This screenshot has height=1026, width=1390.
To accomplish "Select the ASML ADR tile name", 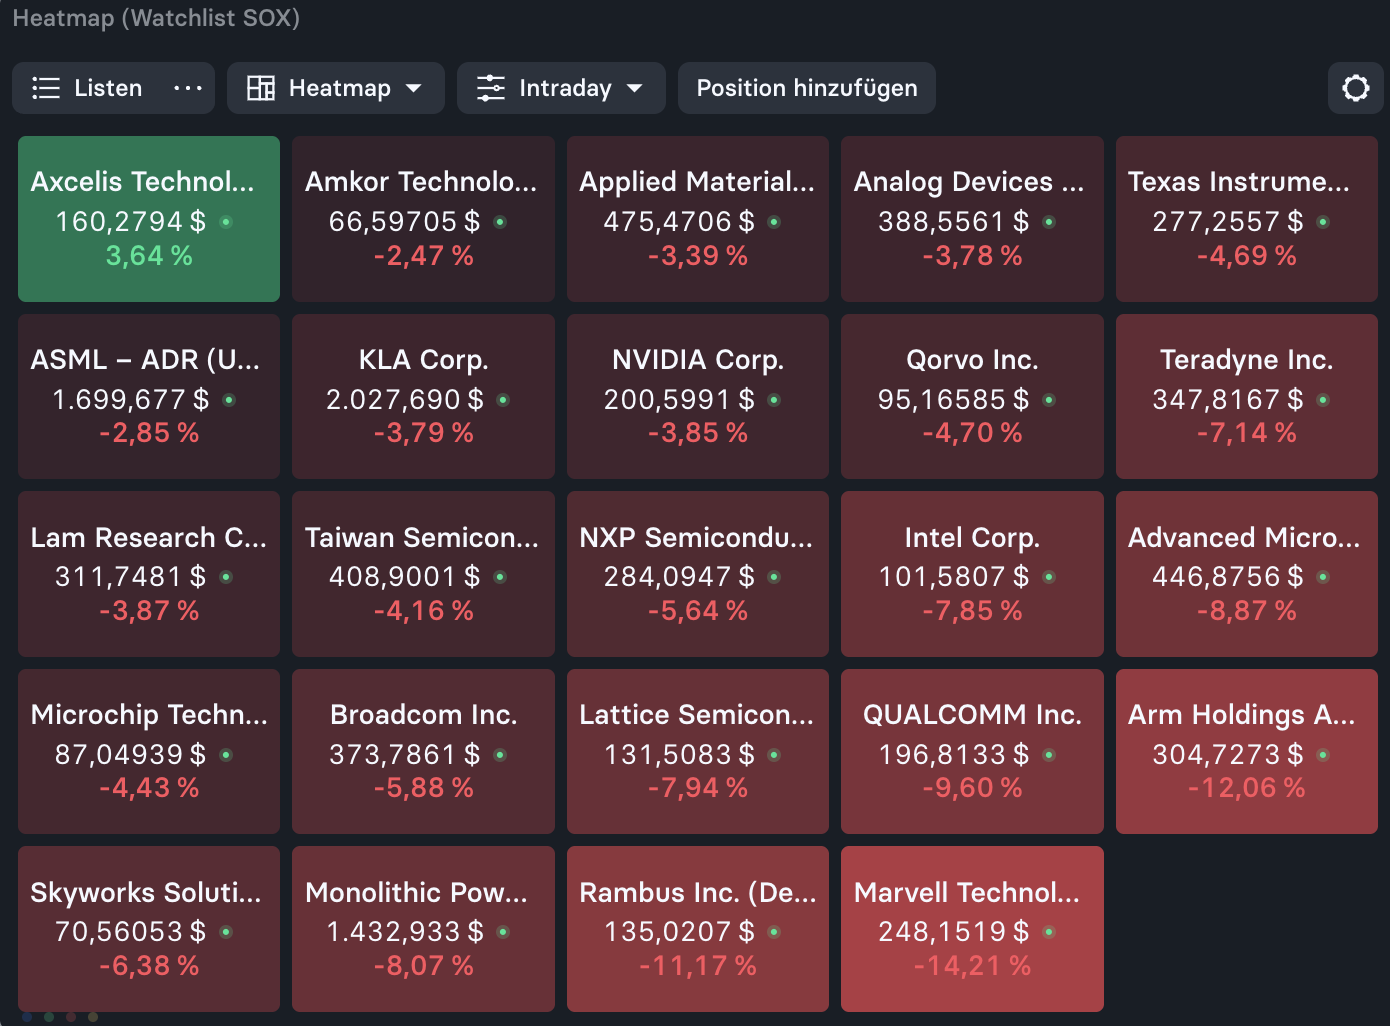I will 146,360.
